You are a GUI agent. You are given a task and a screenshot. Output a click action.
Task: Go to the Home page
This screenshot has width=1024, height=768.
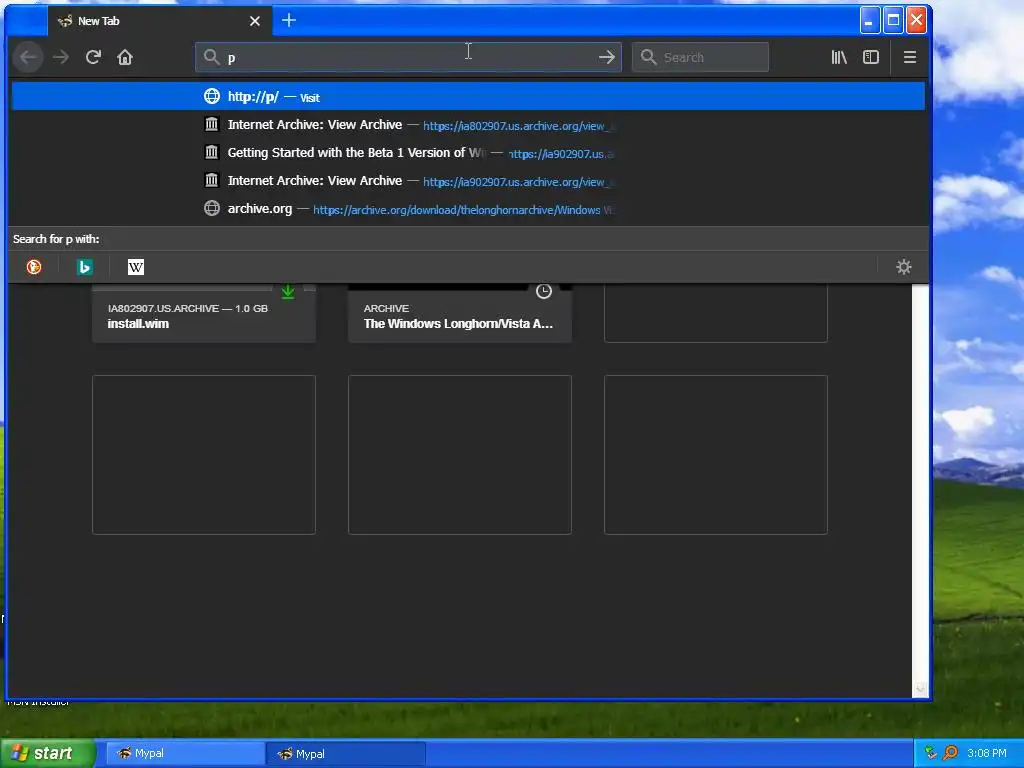point(125,57)
